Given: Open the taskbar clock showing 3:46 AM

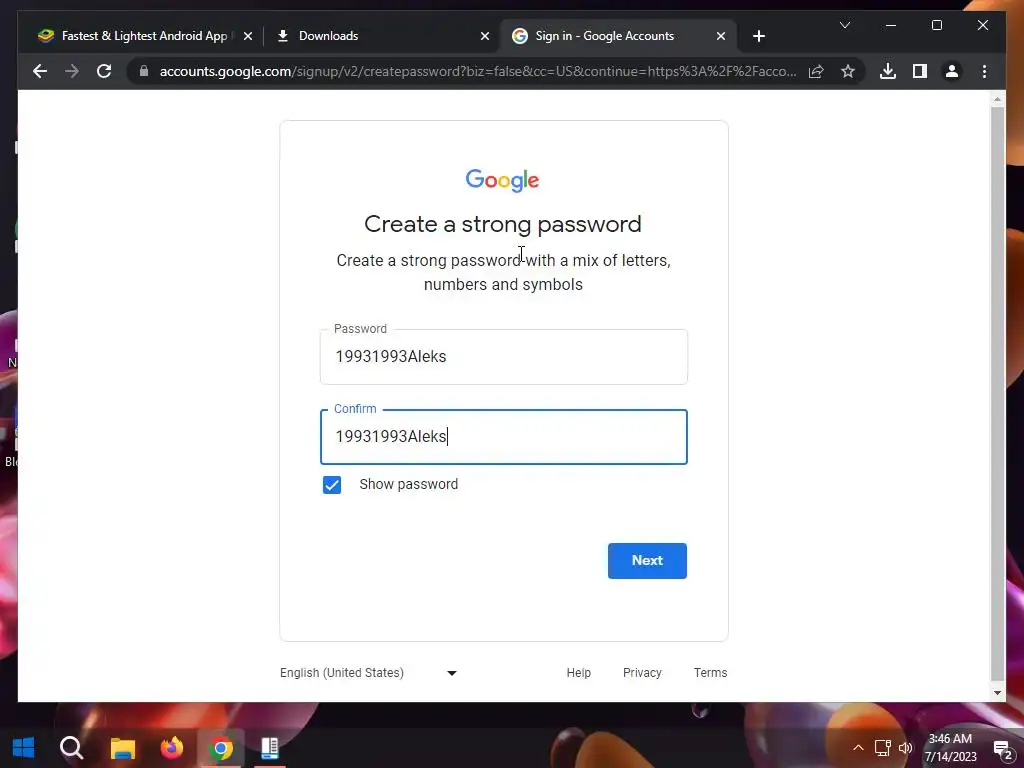Looking at the screenshot, I should coord(950,748).
